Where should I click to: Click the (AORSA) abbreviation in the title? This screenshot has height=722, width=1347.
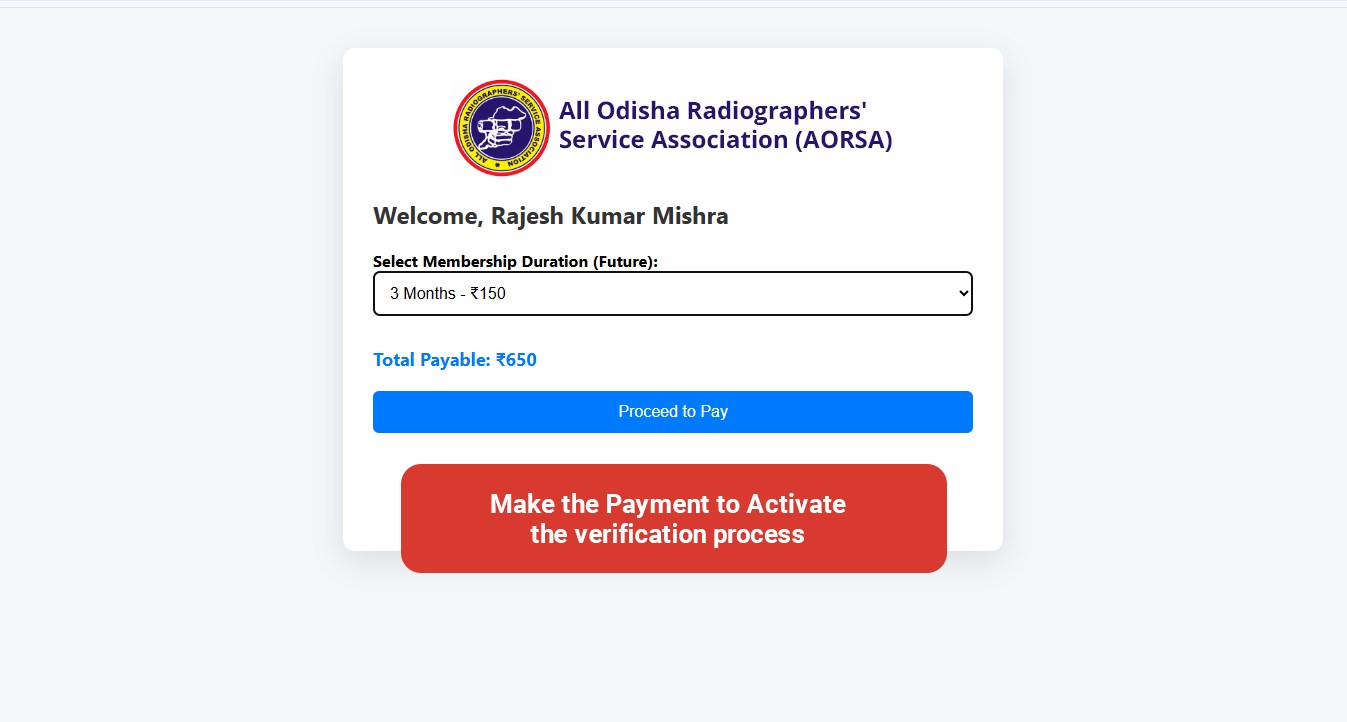843,140
